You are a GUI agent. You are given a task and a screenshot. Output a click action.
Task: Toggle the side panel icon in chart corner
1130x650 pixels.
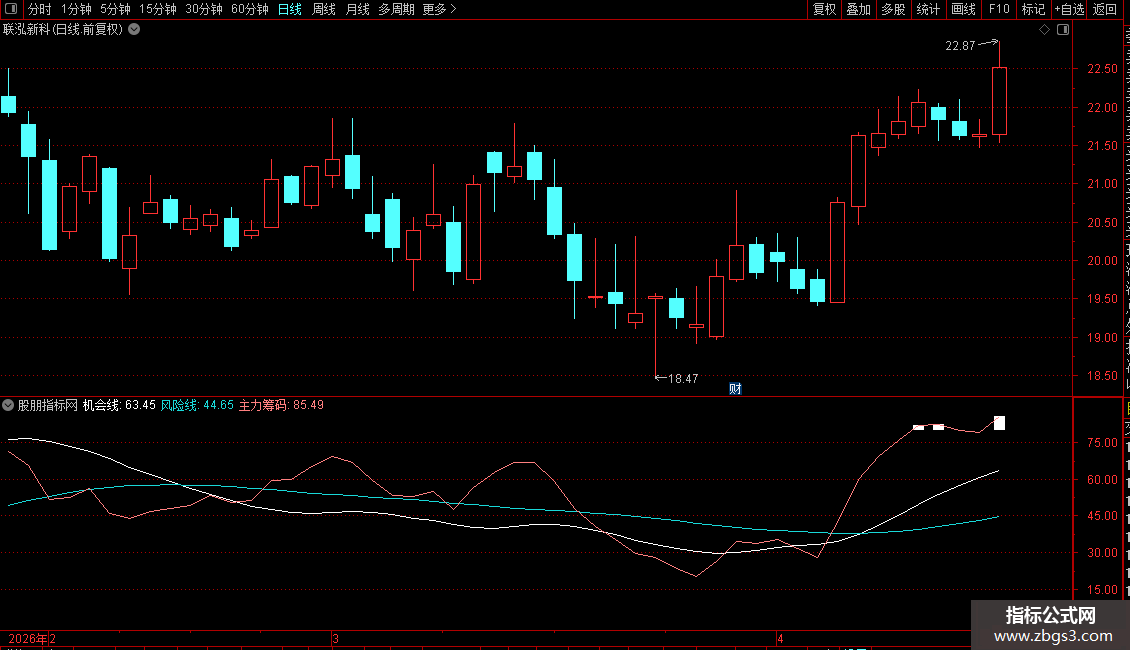(1063, 30)
